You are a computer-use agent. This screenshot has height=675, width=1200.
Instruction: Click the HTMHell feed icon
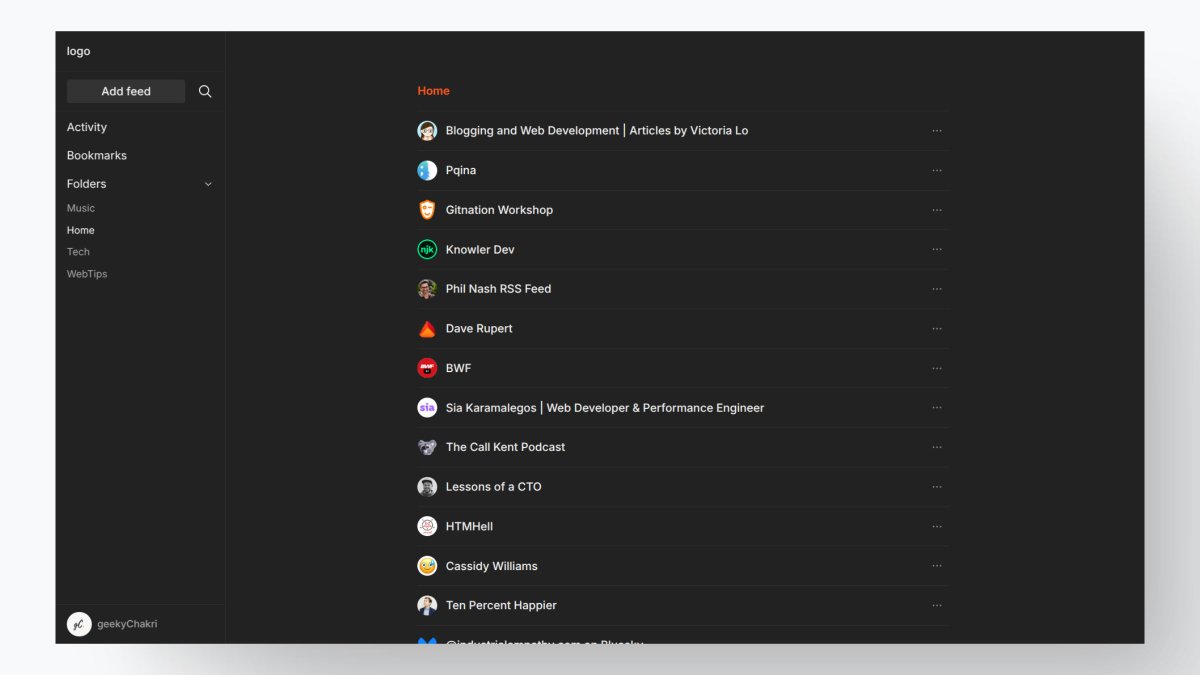coord(427,526)
